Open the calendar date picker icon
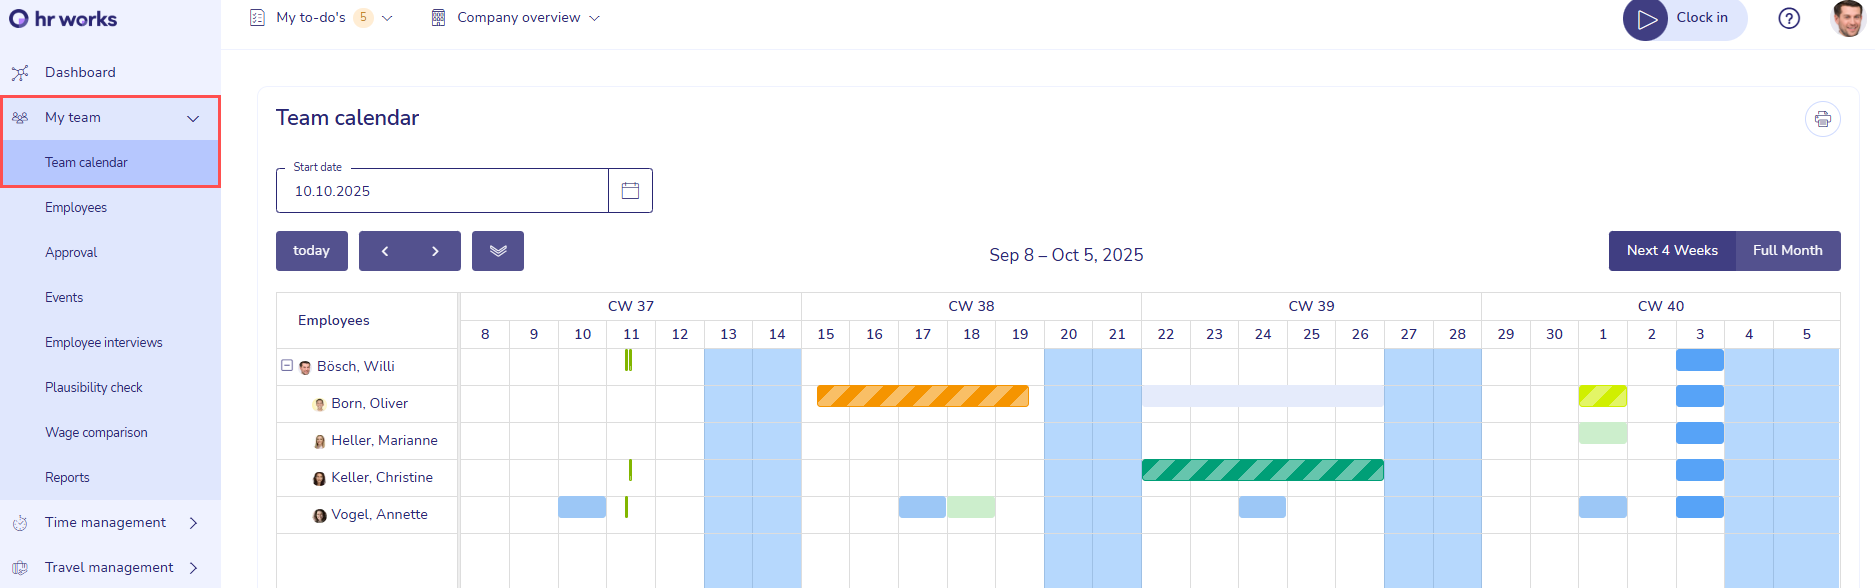The image size is (1875, 588). [x=630, y=191]
